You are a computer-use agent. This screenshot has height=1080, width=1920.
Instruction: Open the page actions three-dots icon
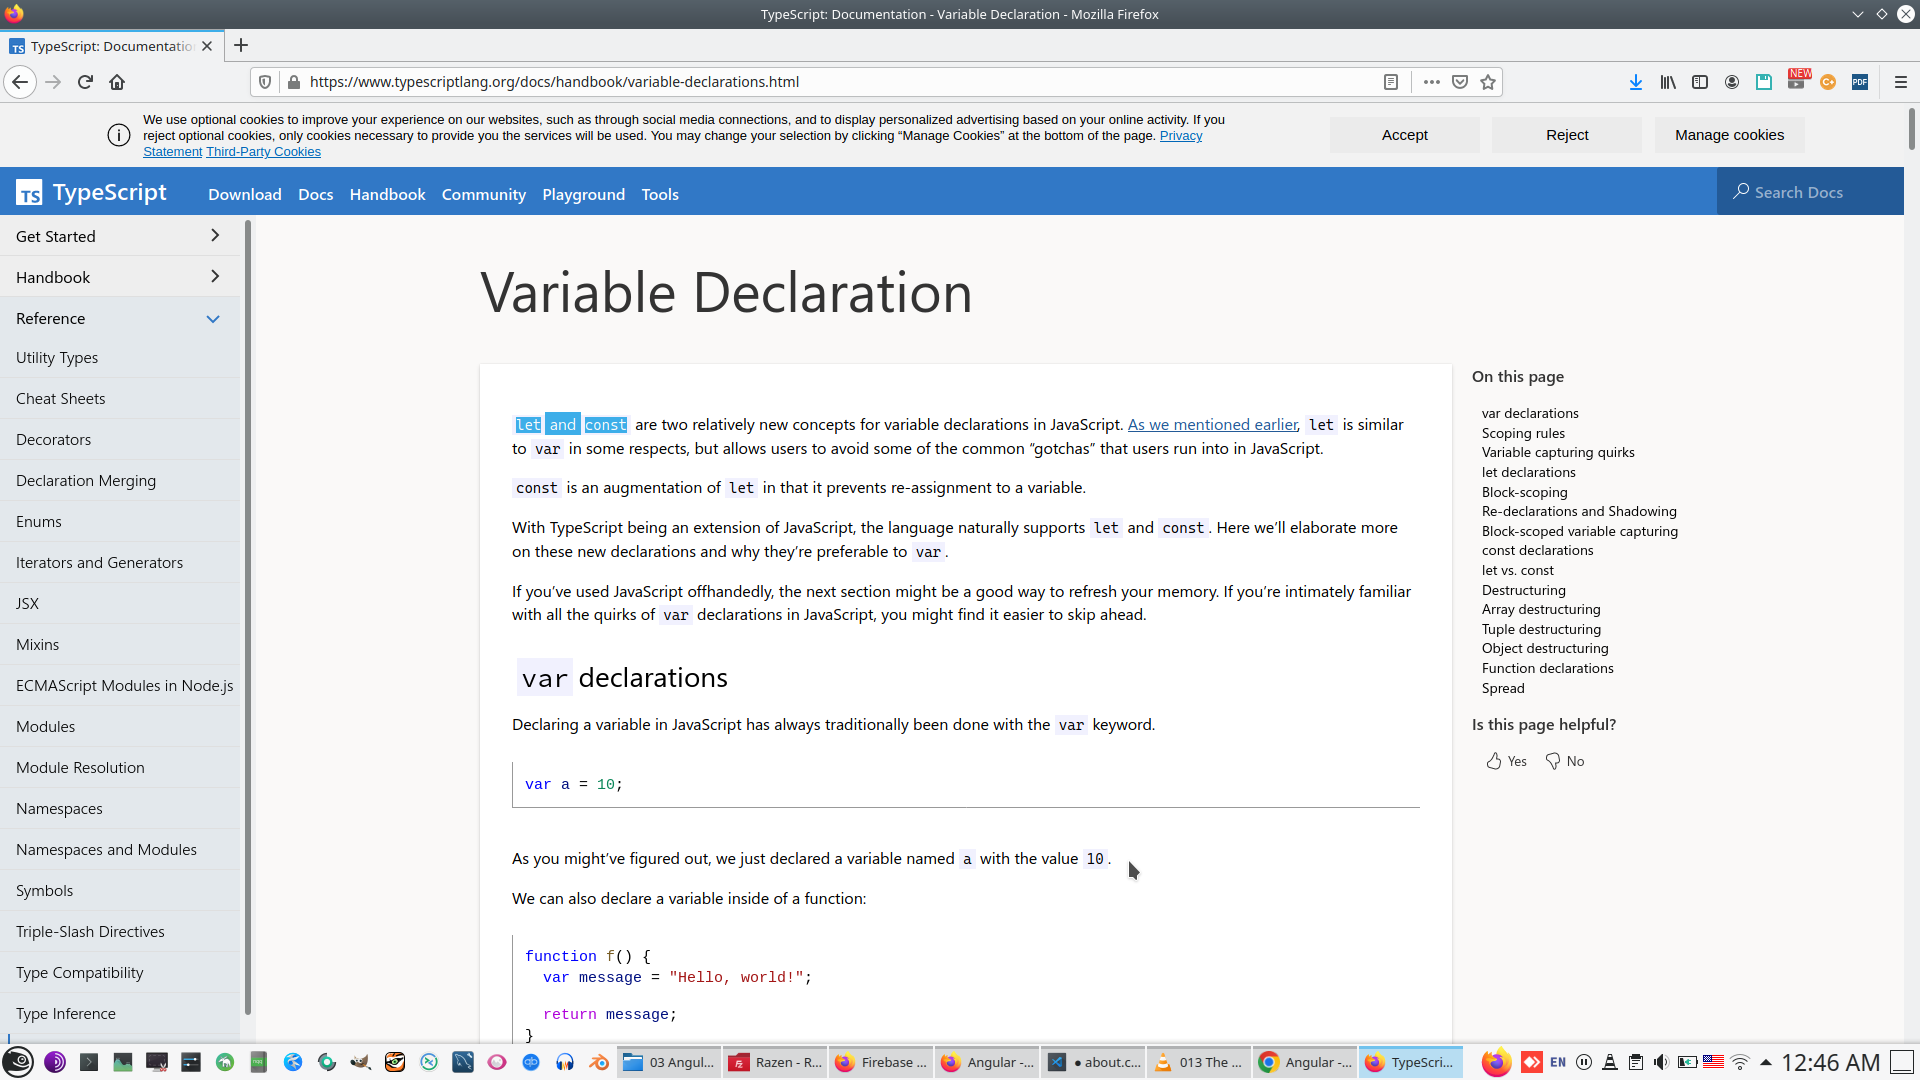point(1431,82)
